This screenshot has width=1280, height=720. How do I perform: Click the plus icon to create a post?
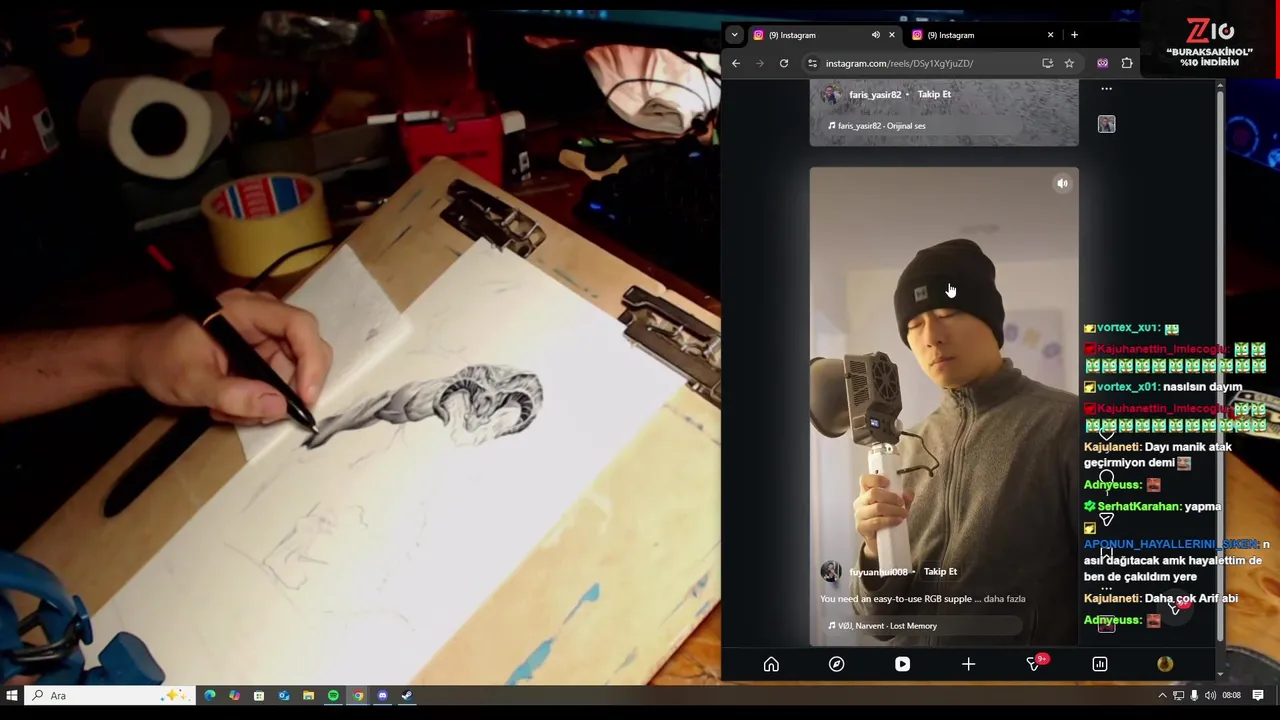[968, 664]
